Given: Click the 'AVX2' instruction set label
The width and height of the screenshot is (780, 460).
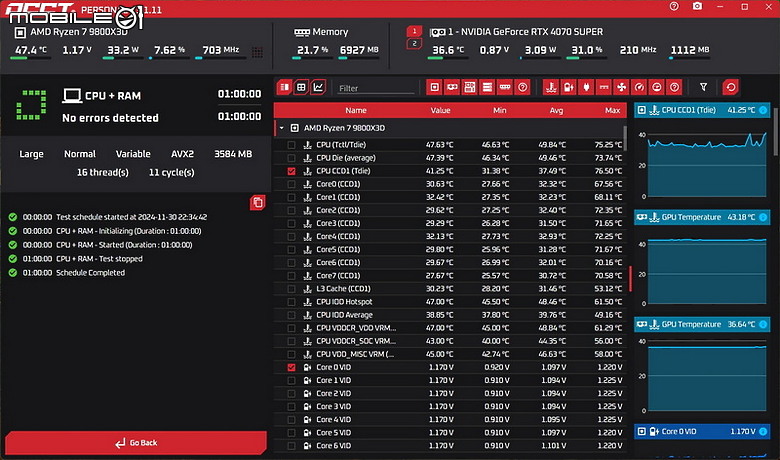Looking at the screenshot, I should (182, 154).
